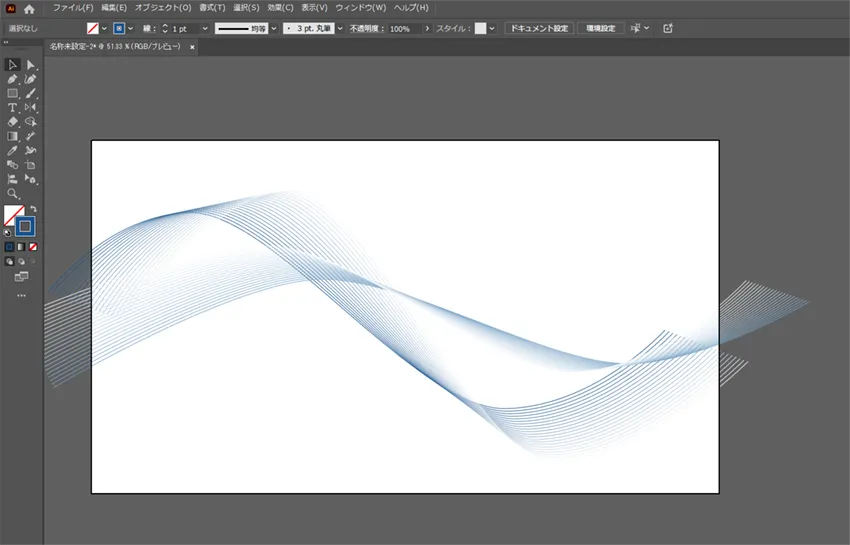Click the ドキュメント設定 button
Viewport: 850px width, 545px height.
click(539, 29)
